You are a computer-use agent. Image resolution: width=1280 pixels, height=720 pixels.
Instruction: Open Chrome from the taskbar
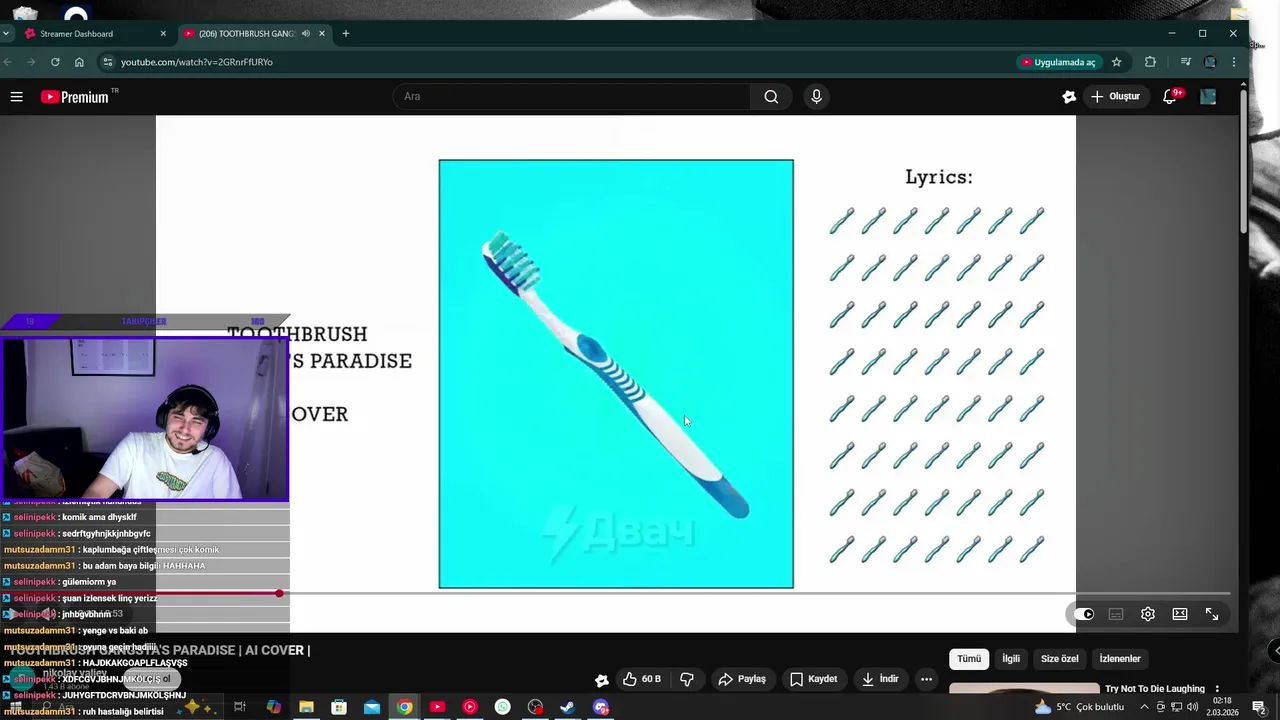click(x=404, y=707)
